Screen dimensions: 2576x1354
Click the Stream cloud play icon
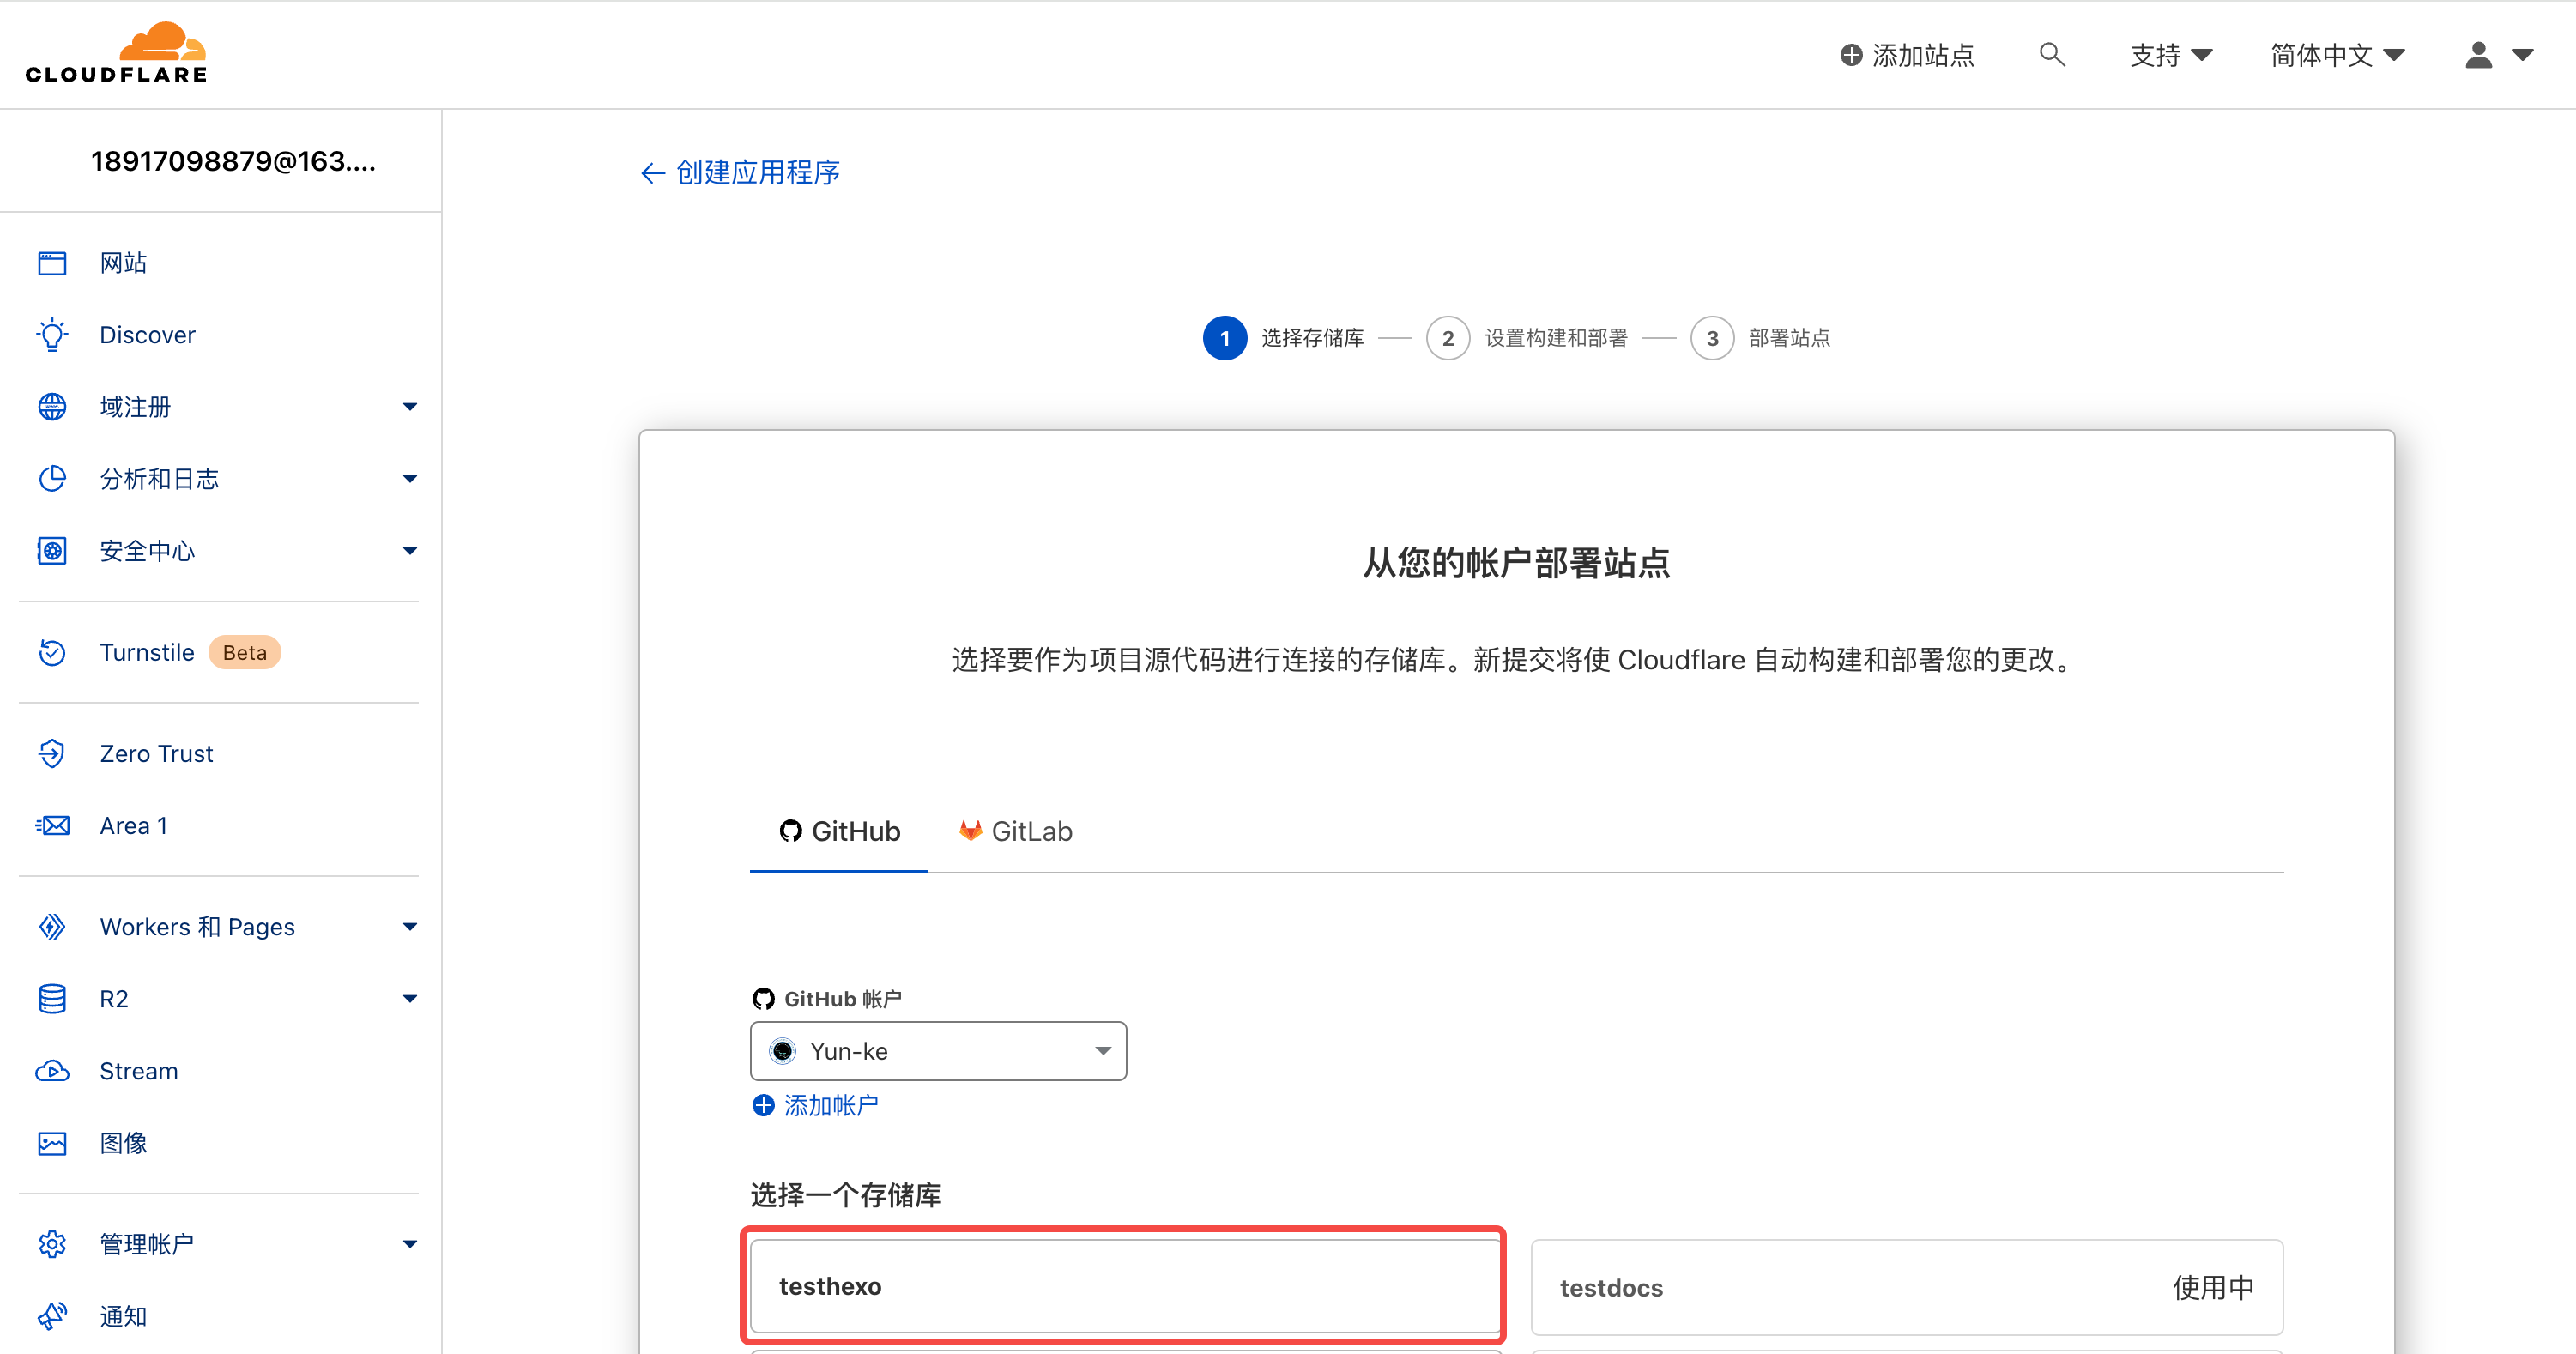pyautogui.click(x=52, y=1071)
